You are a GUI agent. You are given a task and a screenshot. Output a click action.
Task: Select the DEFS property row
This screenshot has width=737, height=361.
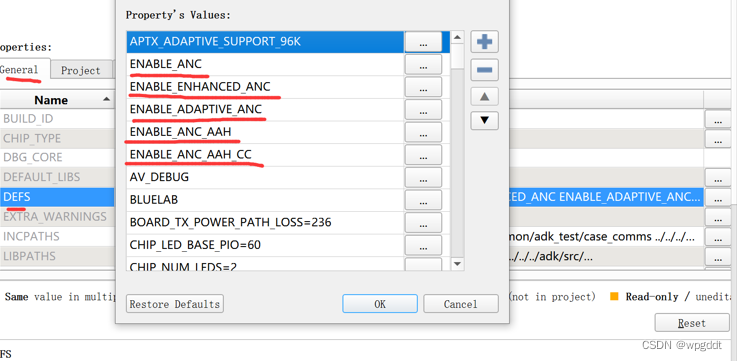(57, 197)
